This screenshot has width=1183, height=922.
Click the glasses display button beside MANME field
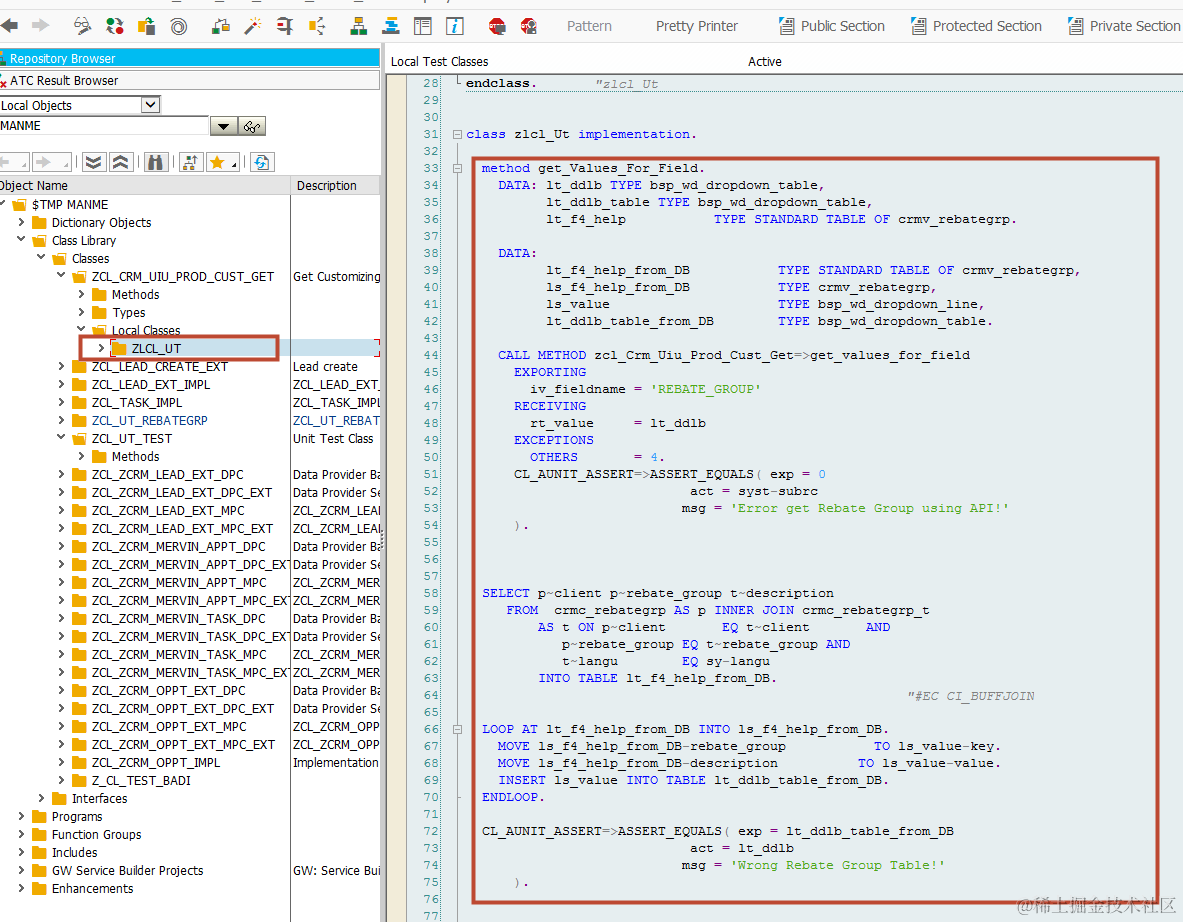(252, 126)
